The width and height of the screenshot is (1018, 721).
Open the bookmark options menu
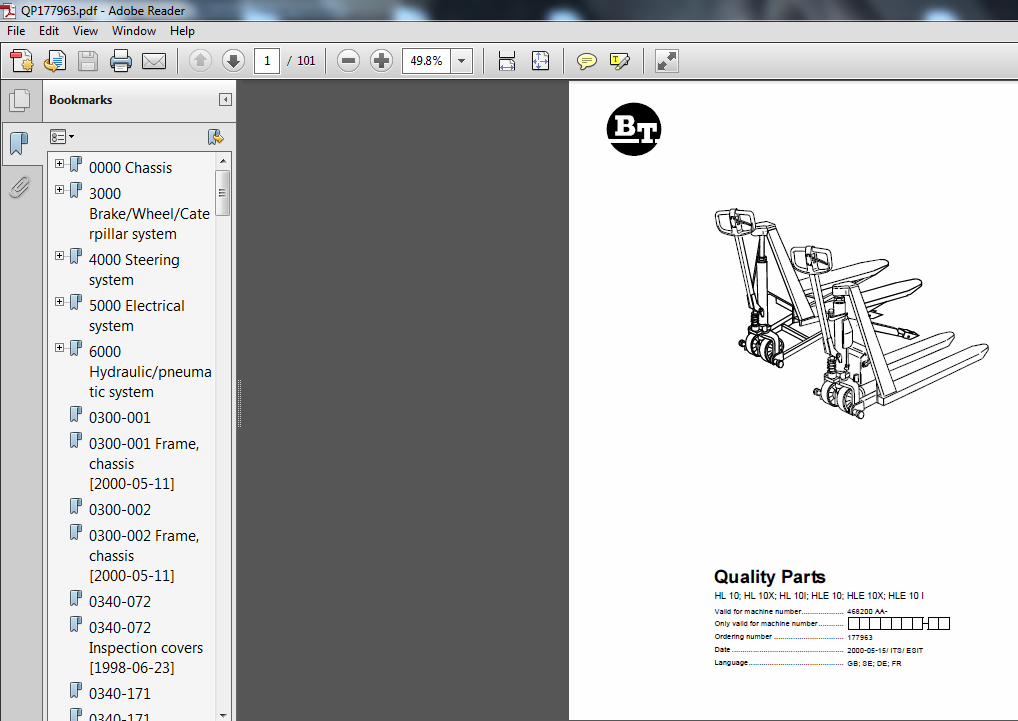pyautogui.click(x=62, y=137)
